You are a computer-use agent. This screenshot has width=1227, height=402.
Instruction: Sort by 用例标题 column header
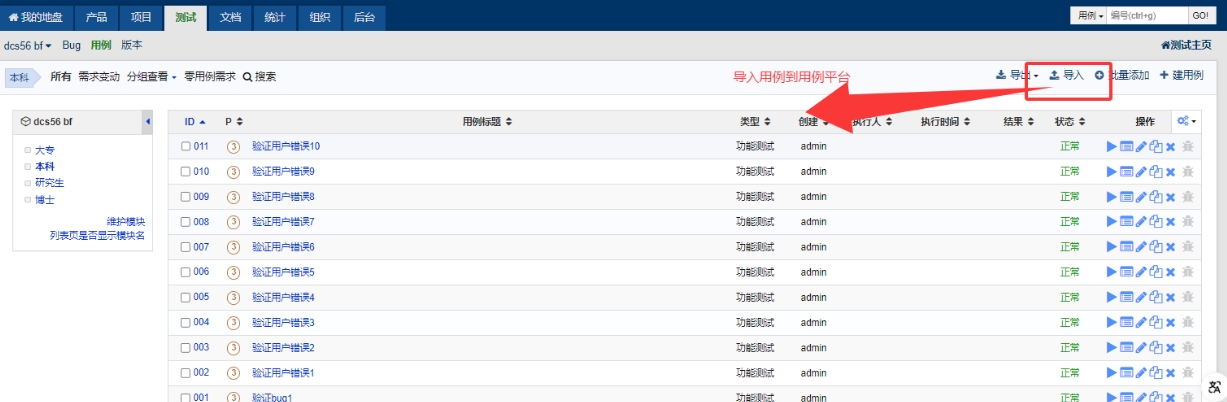click(487, 121)
